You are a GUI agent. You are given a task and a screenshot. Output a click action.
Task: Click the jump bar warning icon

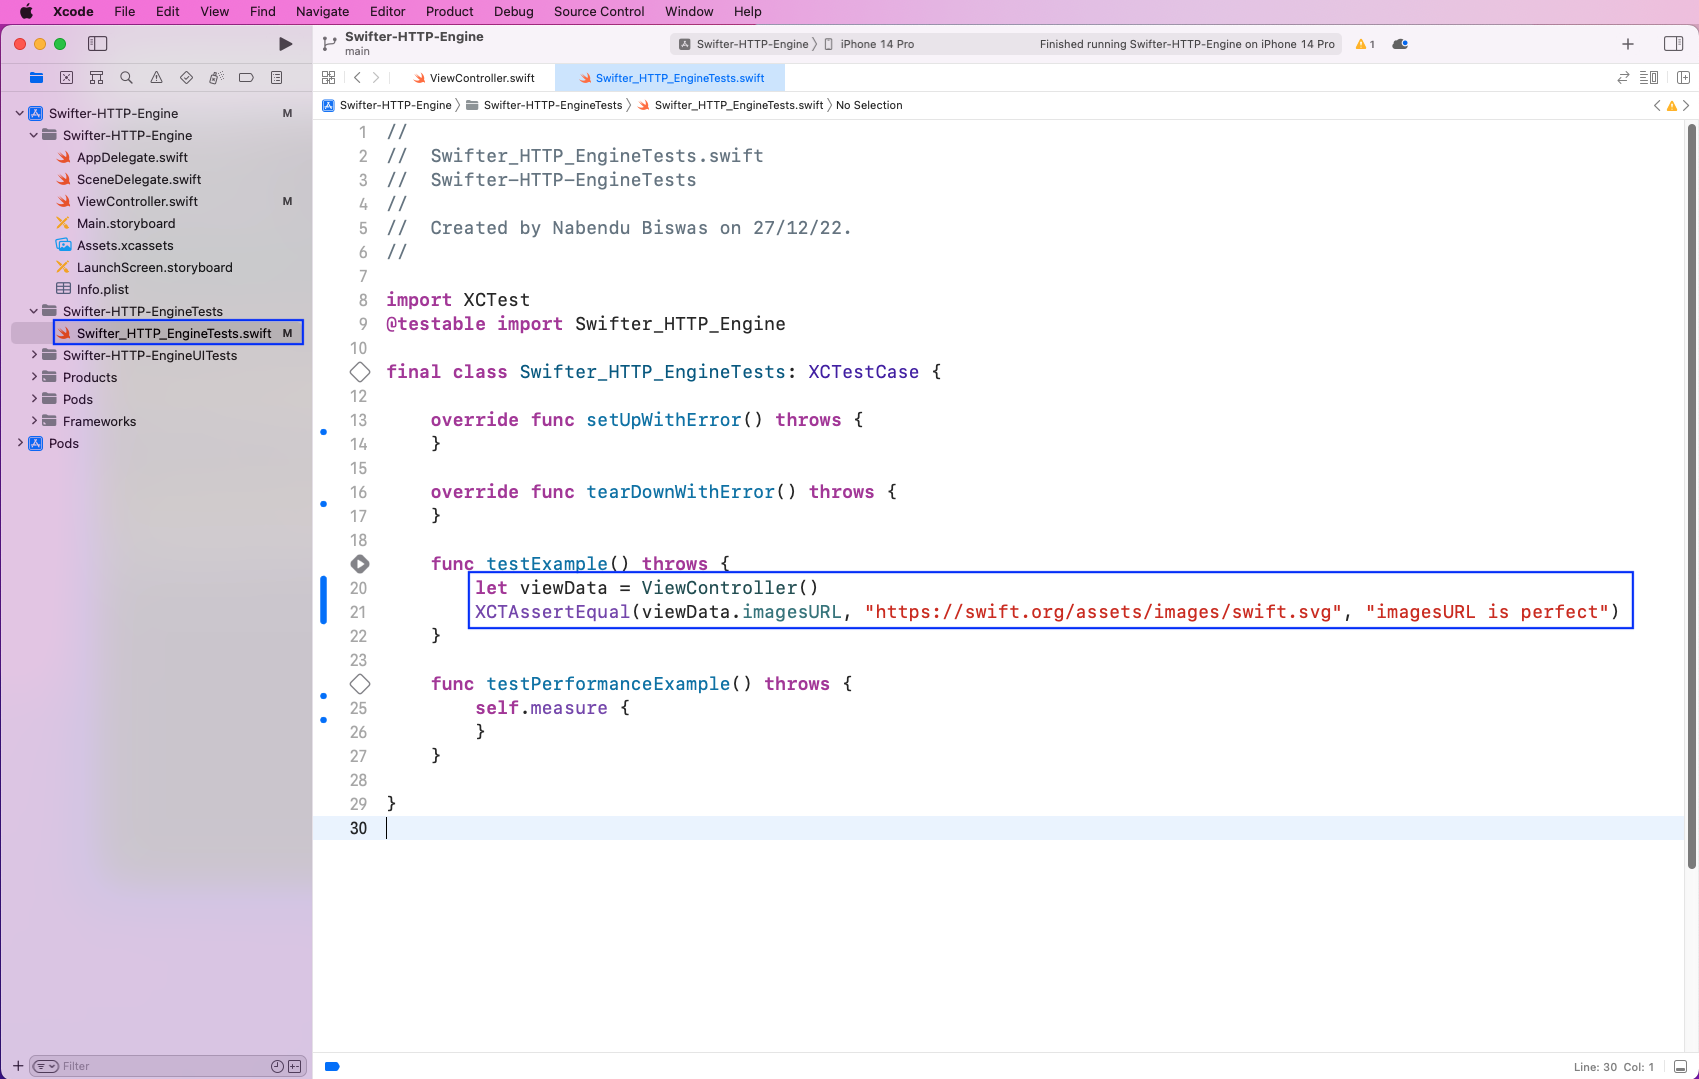pyautogui.click(x=1671, y=105)
